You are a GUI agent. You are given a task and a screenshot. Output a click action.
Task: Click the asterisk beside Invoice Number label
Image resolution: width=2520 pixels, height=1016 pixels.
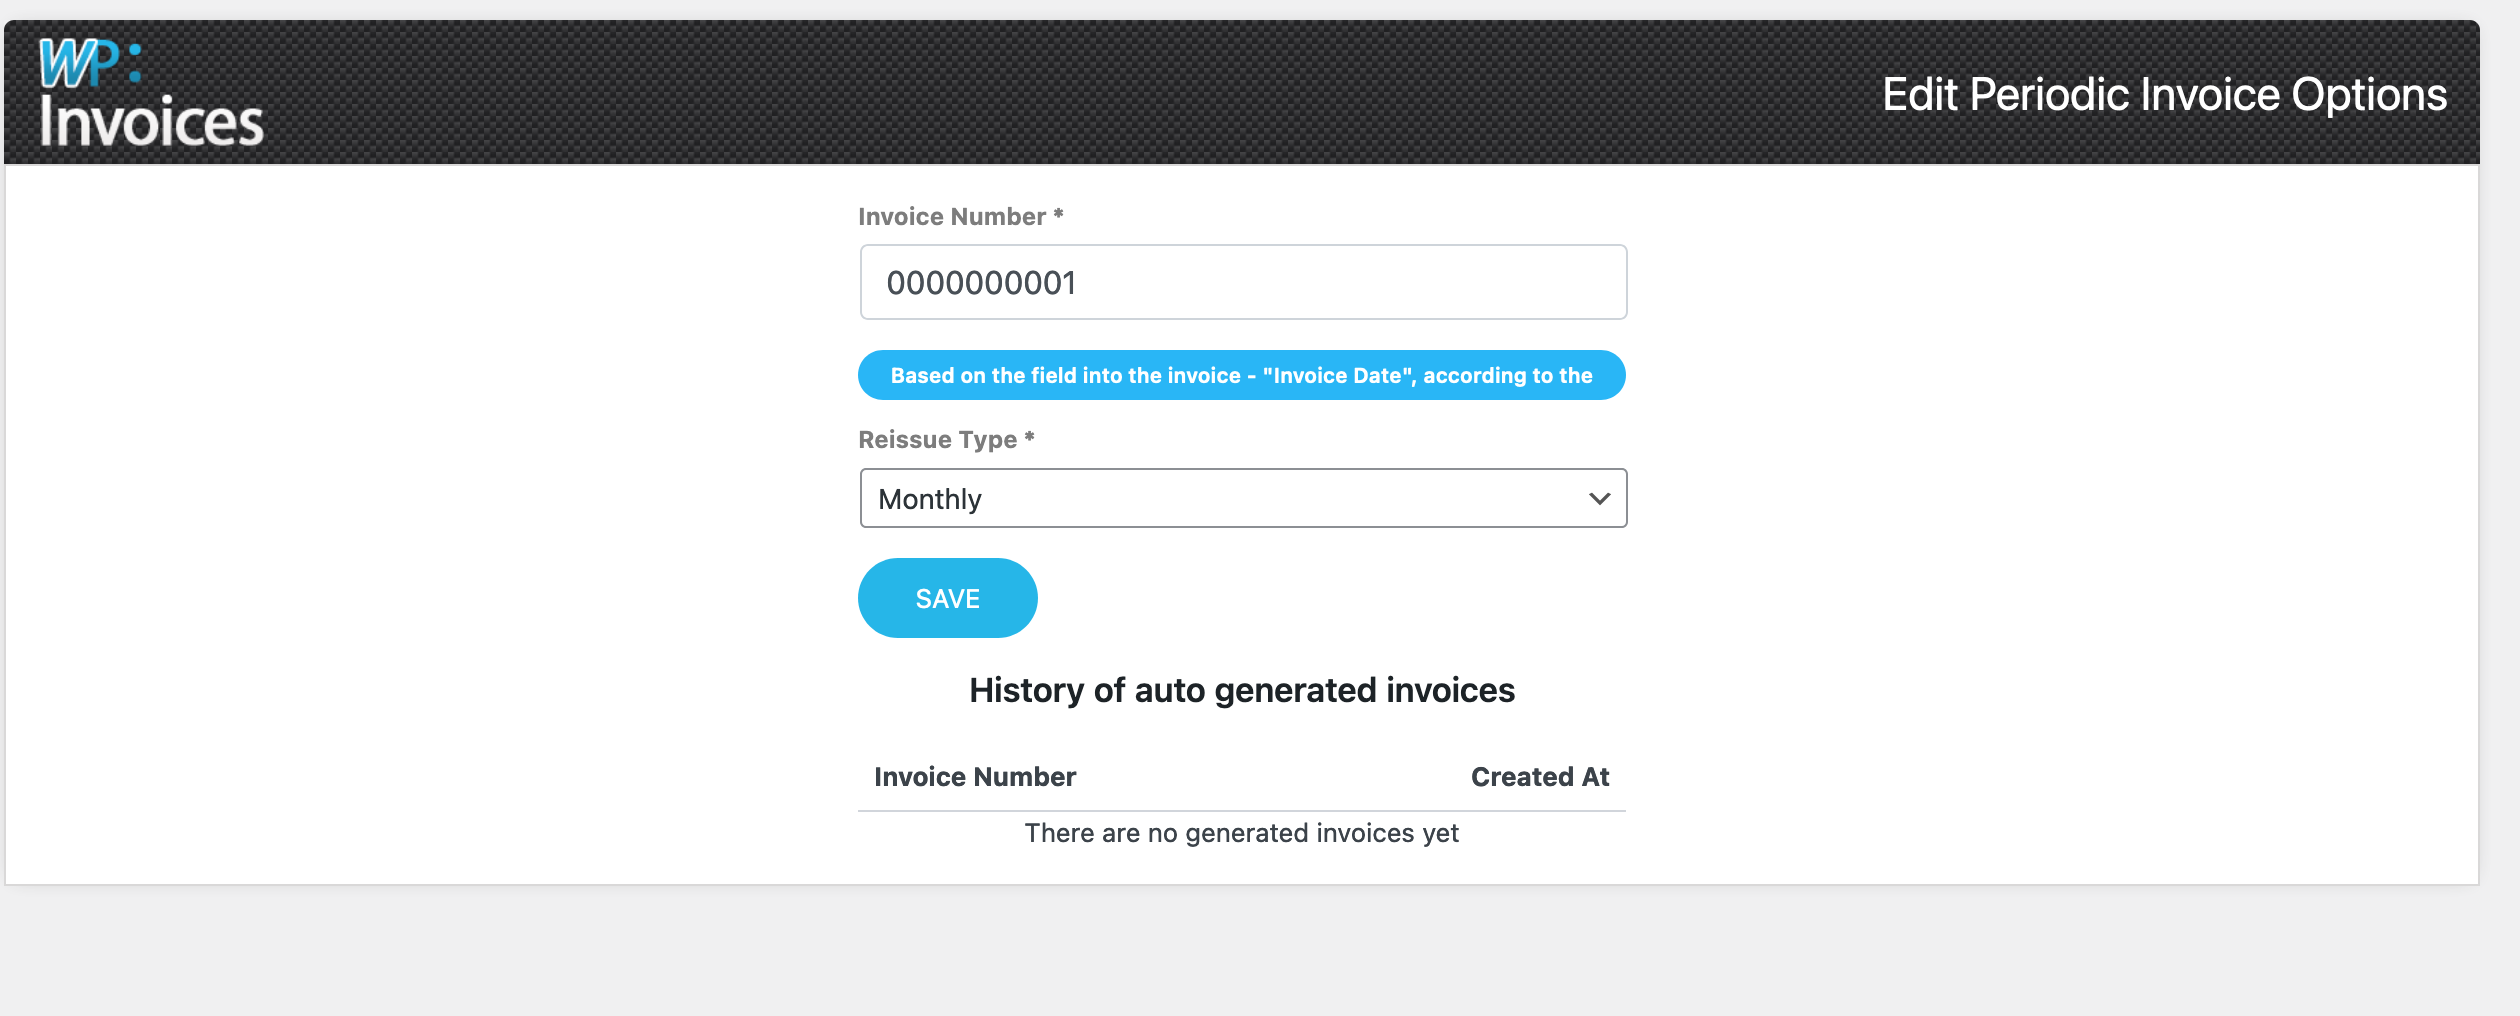(x=1058, y=214)
